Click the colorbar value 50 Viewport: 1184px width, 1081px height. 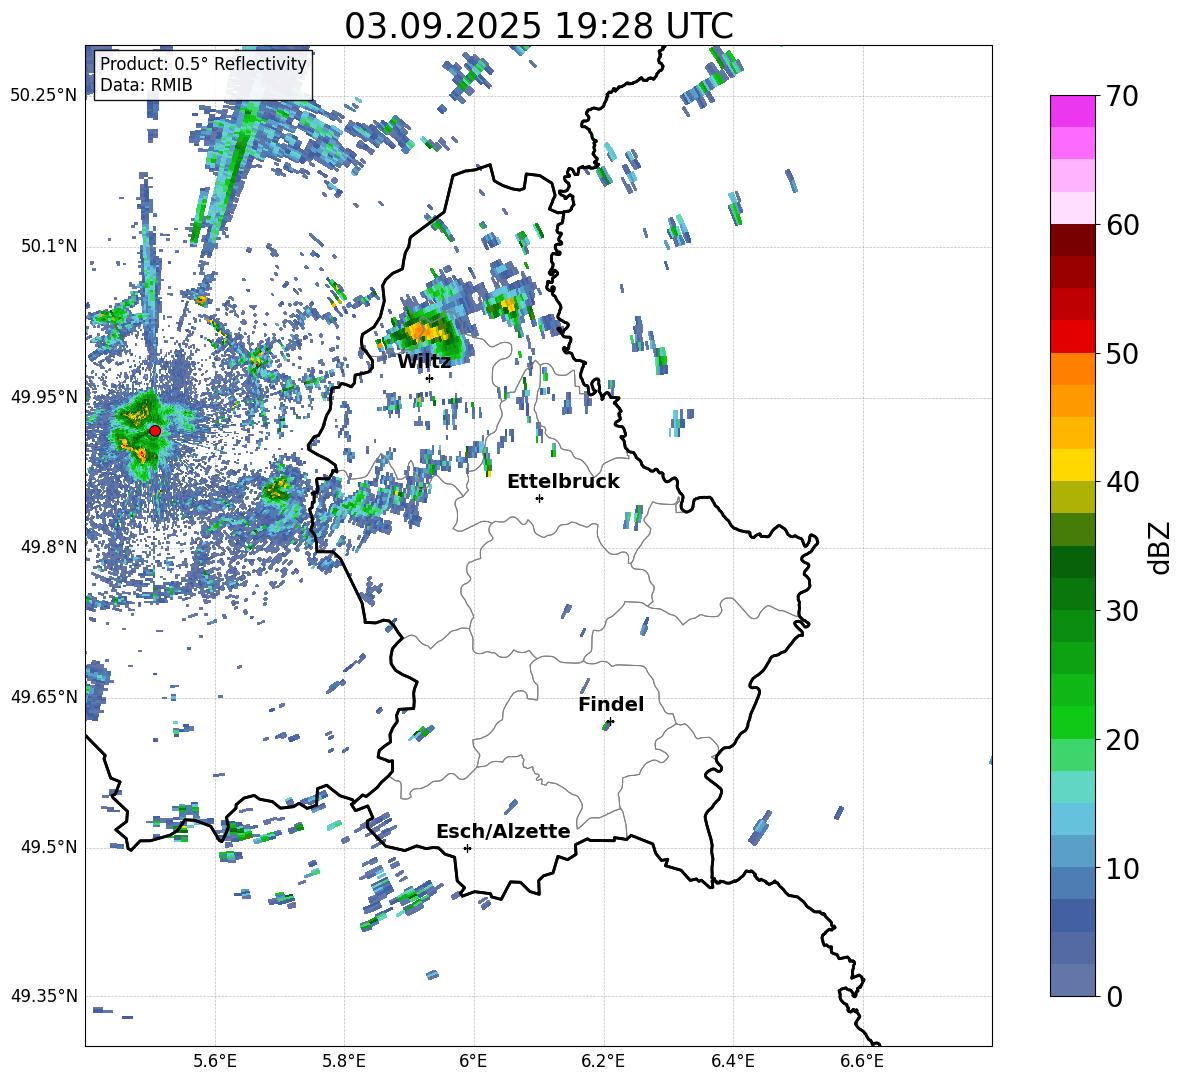pos(1123,353)
